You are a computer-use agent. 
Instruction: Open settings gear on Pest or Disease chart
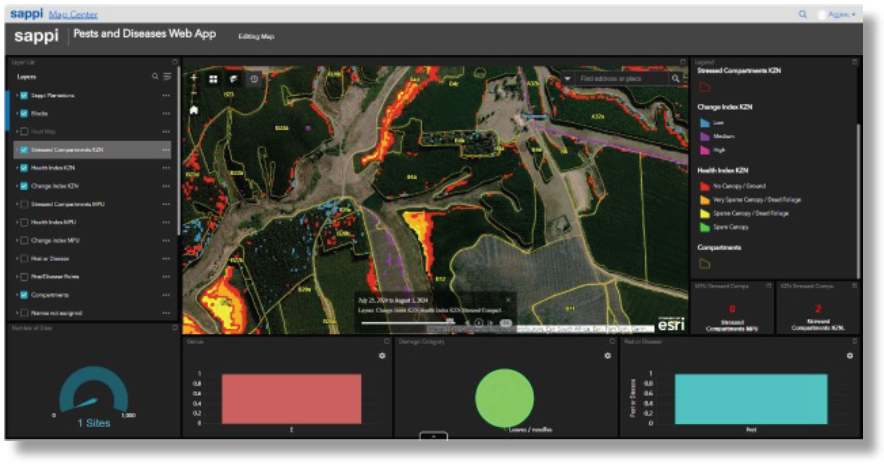(x=850, y=356)
